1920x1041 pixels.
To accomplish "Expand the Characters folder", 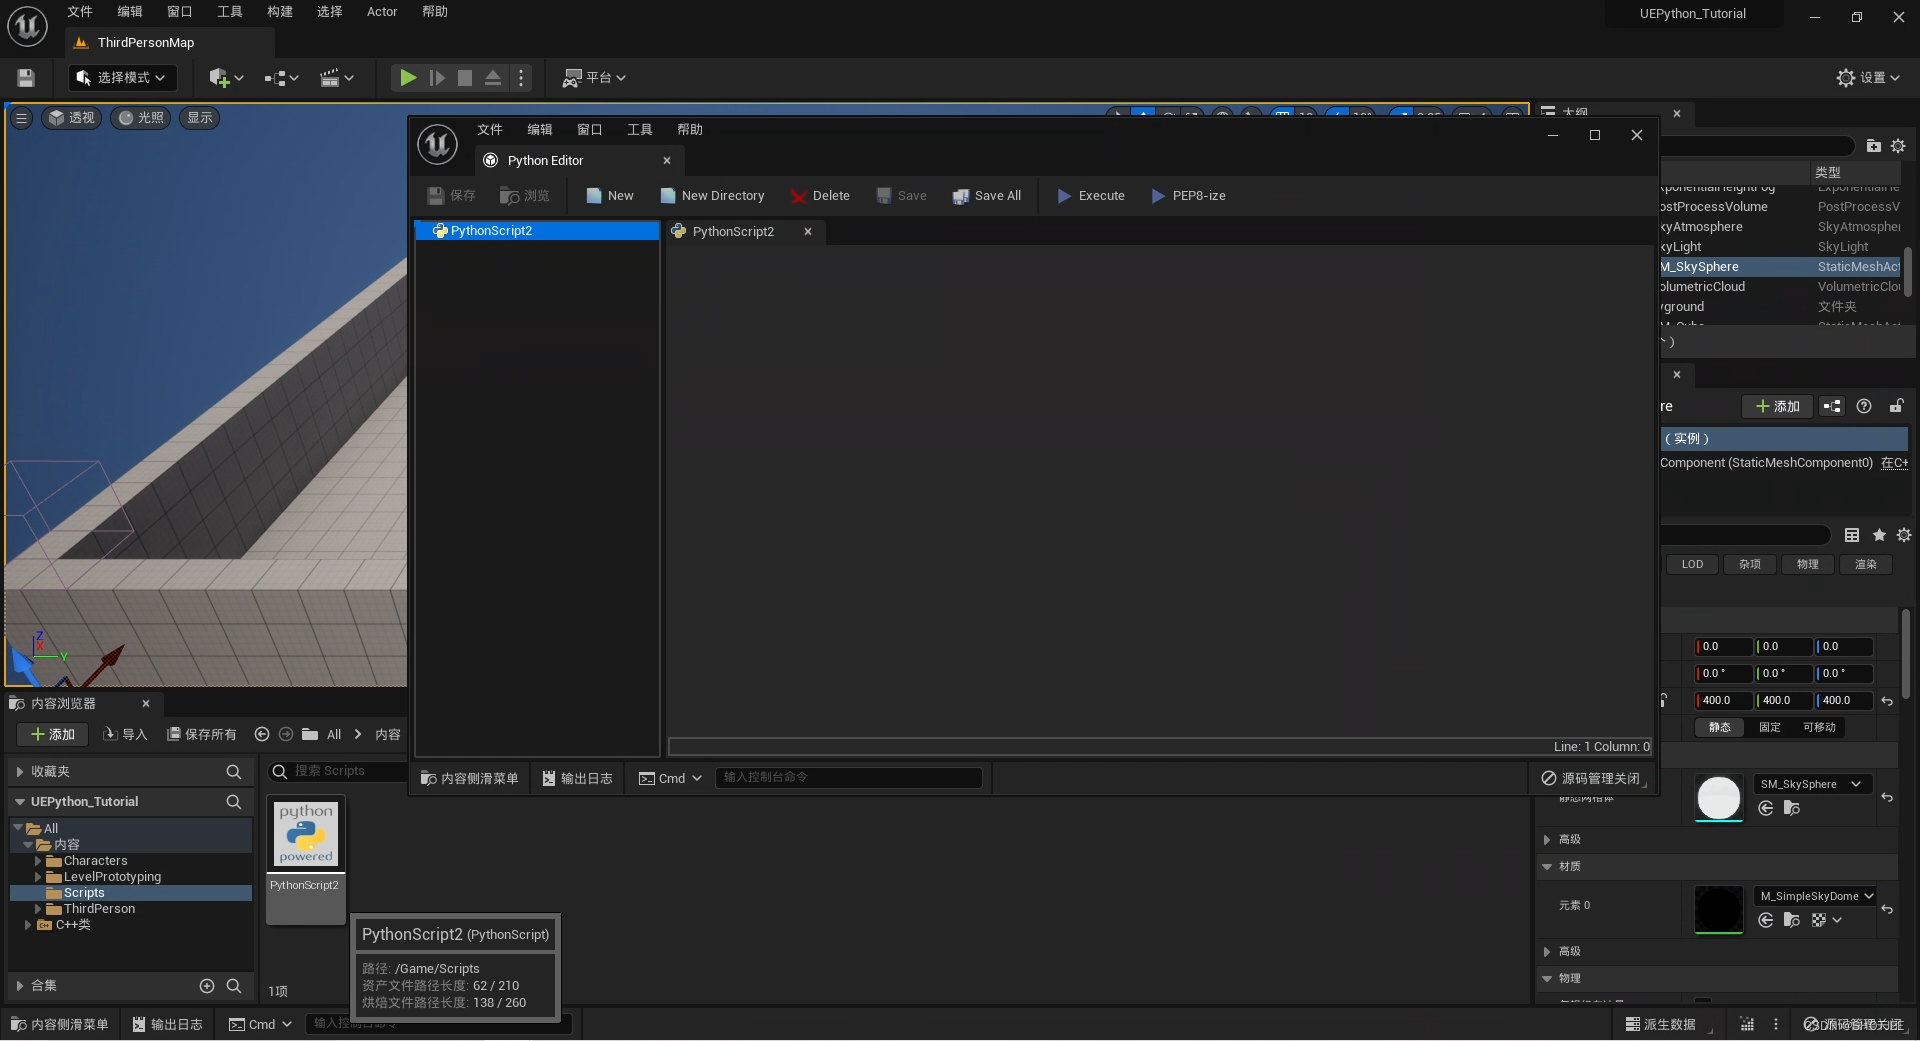I will (38, 861).
